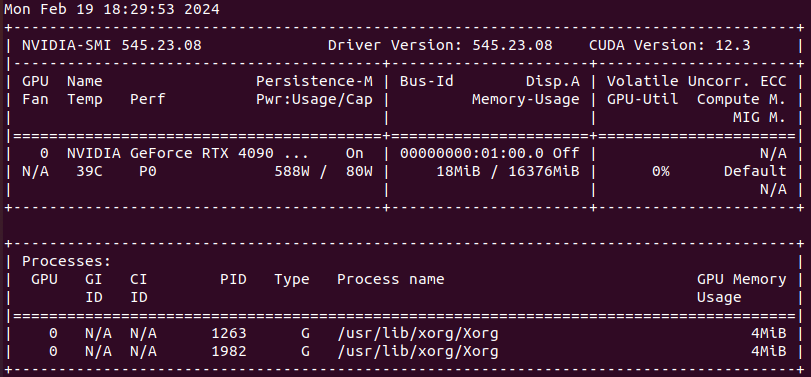Screen dimensions: 811x377
Task: Click the Persistence-M On value
Action: (x=355, y=154)
